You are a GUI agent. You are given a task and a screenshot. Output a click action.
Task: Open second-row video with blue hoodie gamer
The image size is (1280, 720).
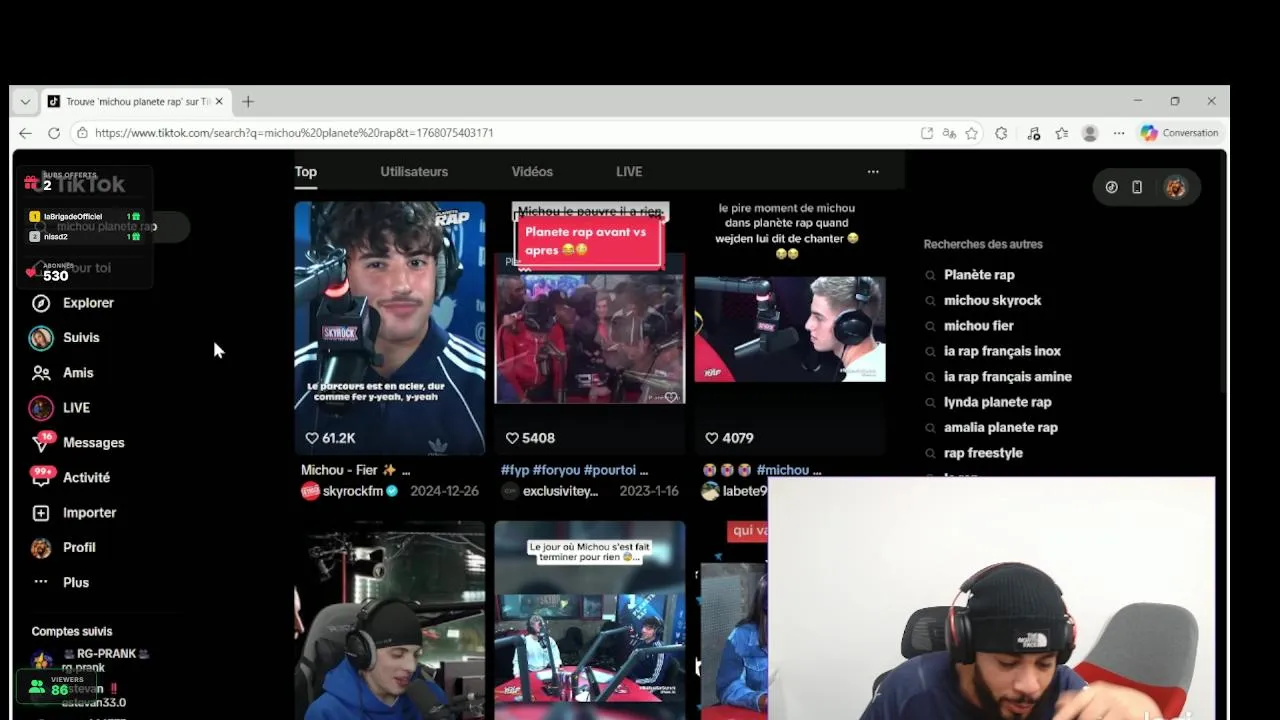tap(390, 620)
